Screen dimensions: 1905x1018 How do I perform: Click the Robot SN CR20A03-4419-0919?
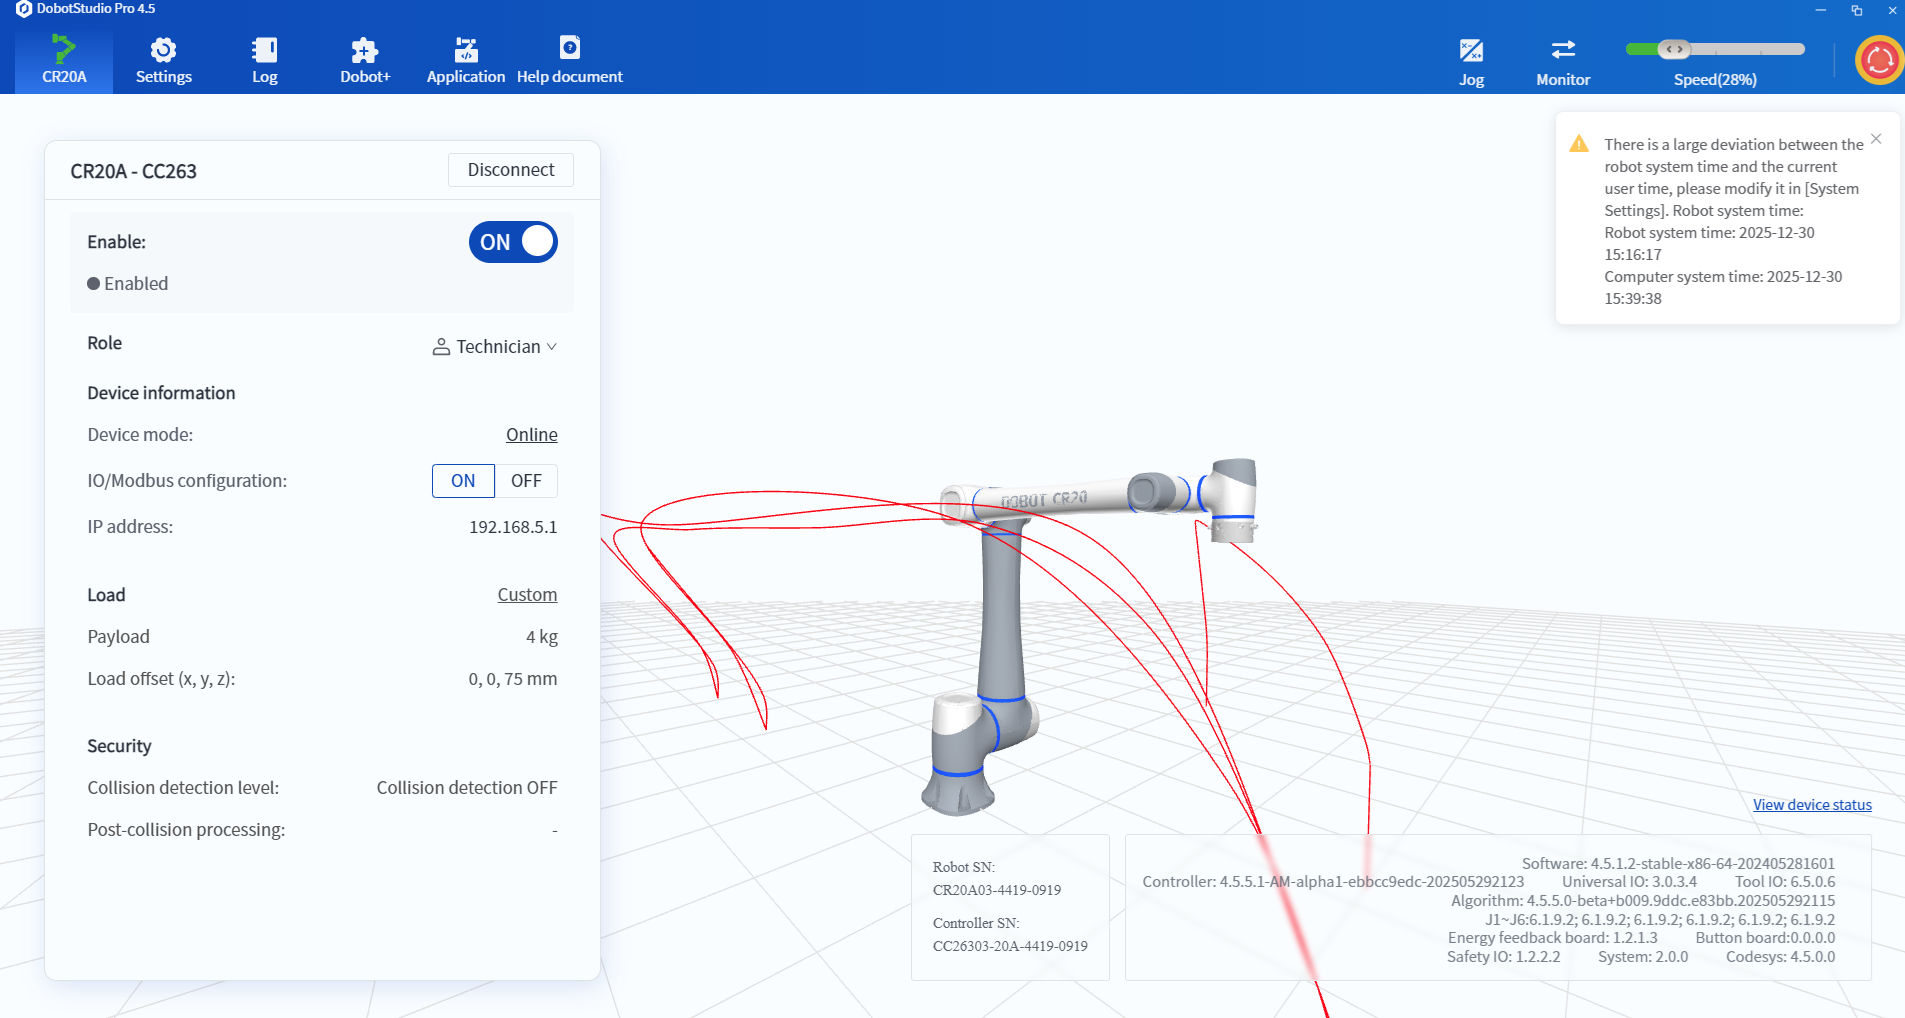997,890
